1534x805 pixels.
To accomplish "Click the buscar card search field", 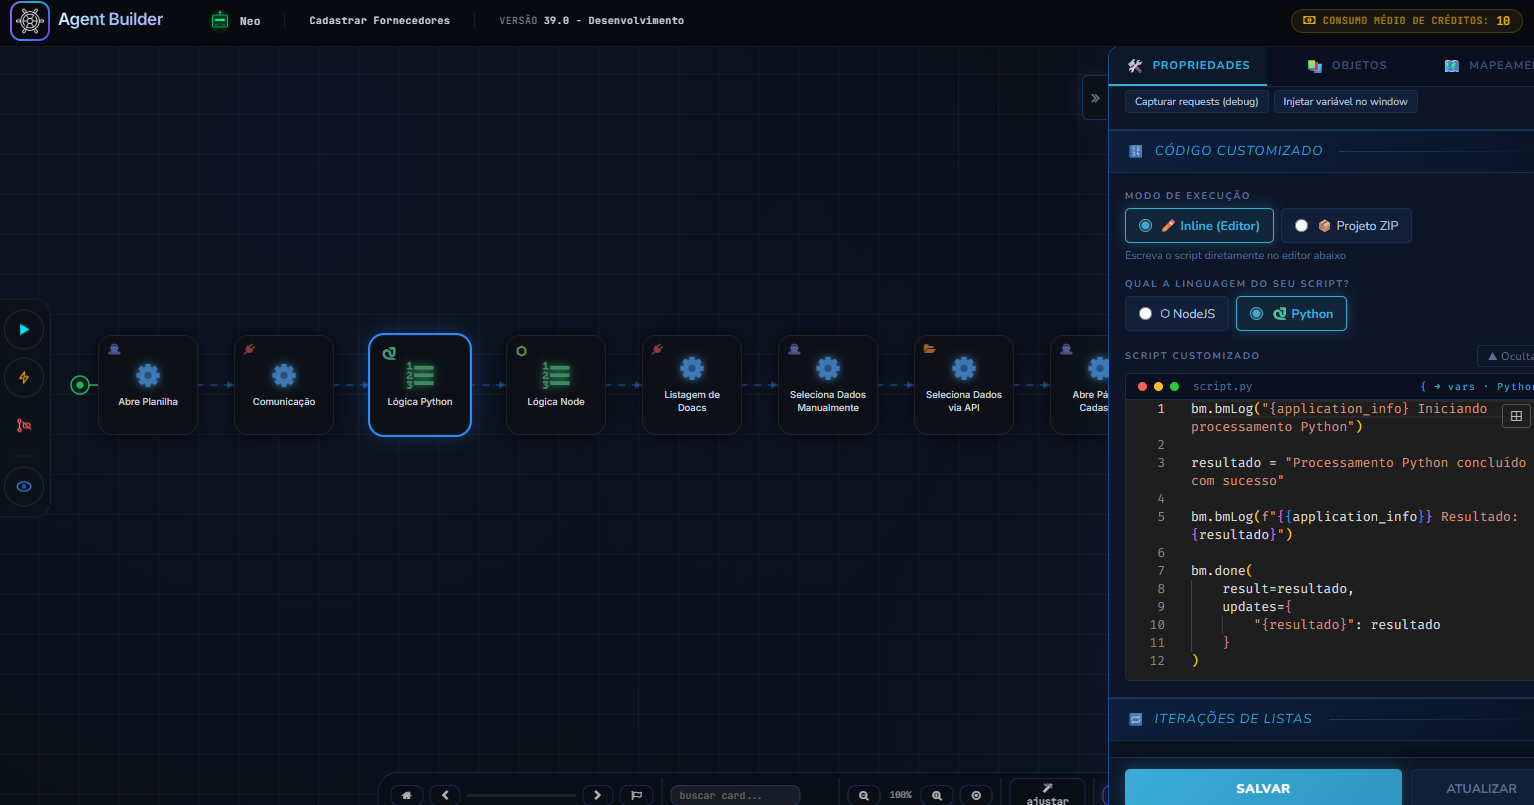I will pyautogui.click(x=735, y=795).
